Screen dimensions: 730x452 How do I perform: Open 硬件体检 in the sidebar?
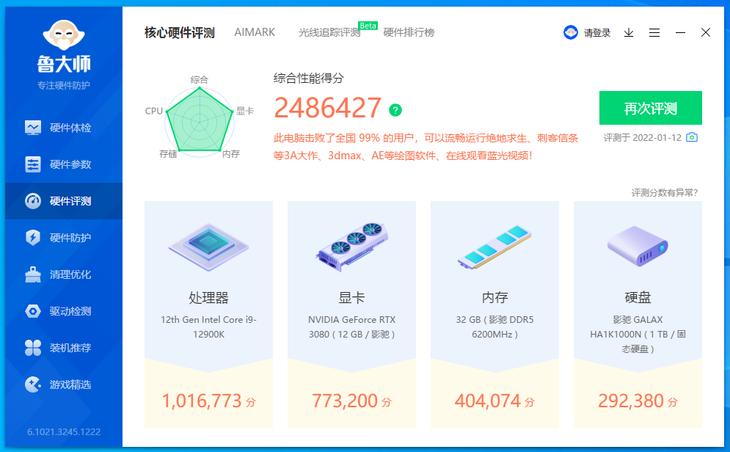pyautogui.click(x=64, y=128)
